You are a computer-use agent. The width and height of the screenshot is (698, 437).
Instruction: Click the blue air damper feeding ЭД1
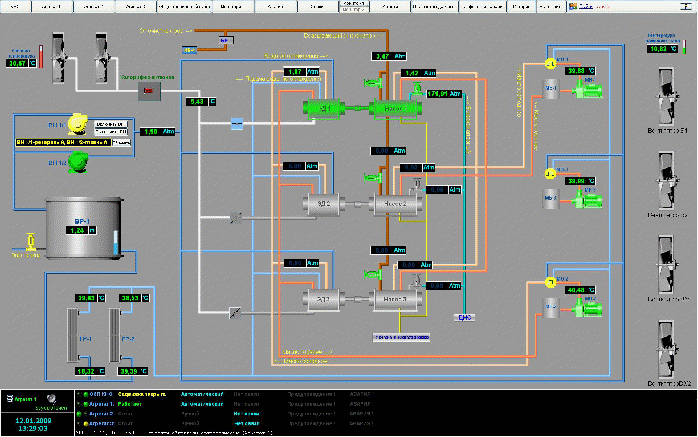click(237, 124)
